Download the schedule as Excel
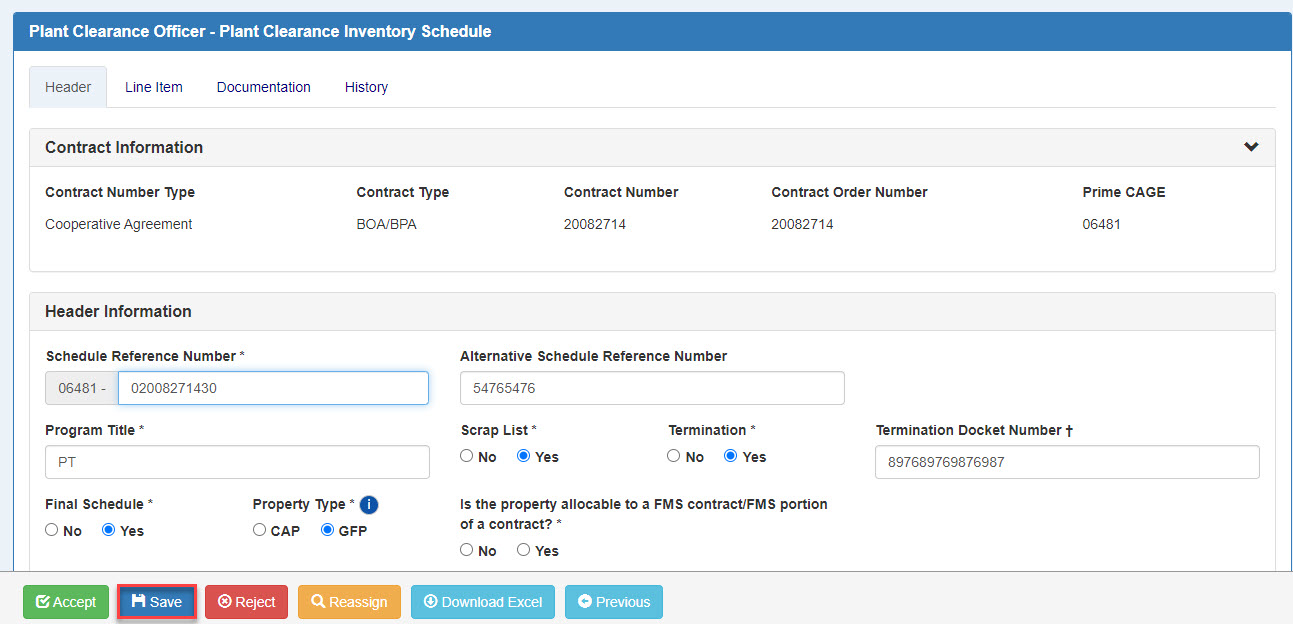The image size is (1293, 624). click(x=482, y=602)
